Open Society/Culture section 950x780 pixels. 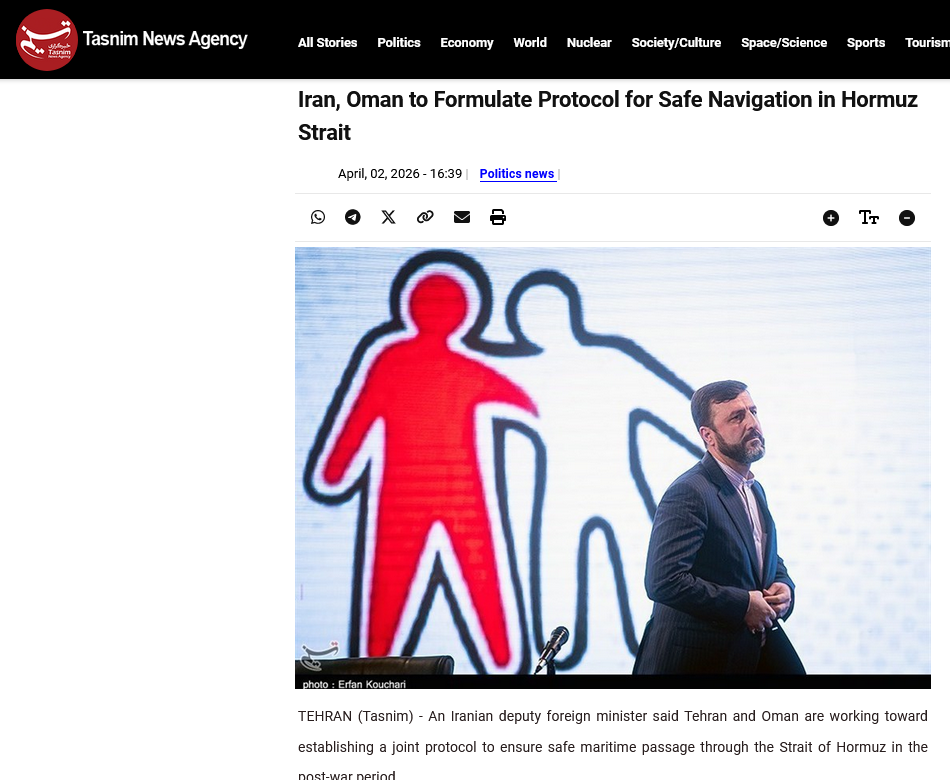click(676, 42)
